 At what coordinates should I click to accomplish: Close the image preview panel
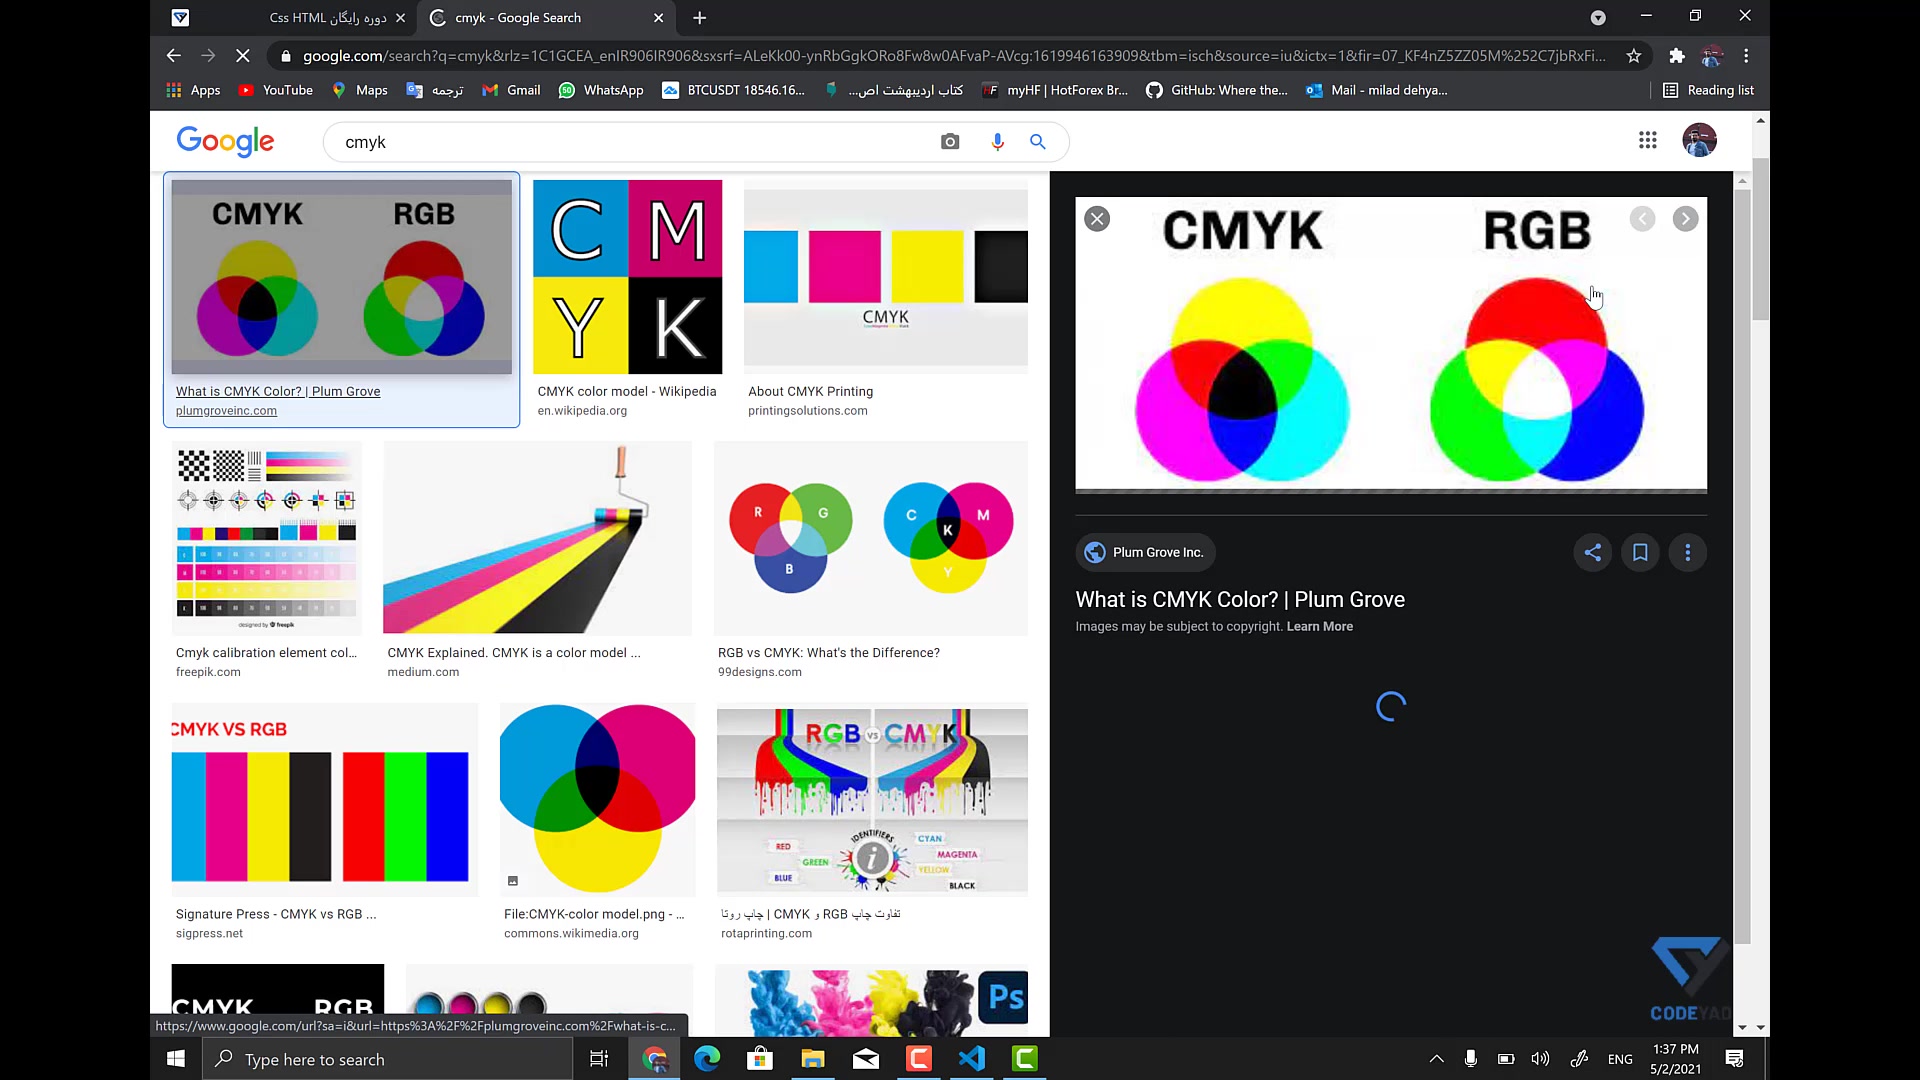tap(1097, 219)
